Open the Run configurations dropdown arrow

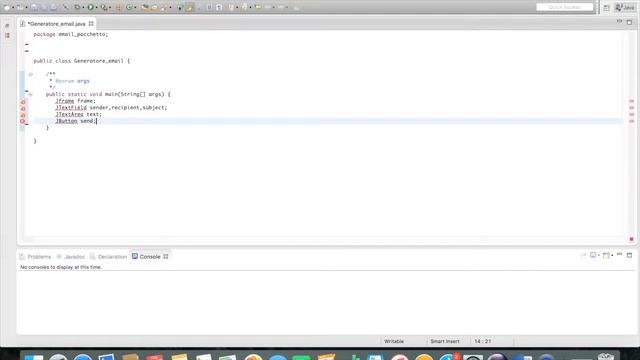(96, 7)
